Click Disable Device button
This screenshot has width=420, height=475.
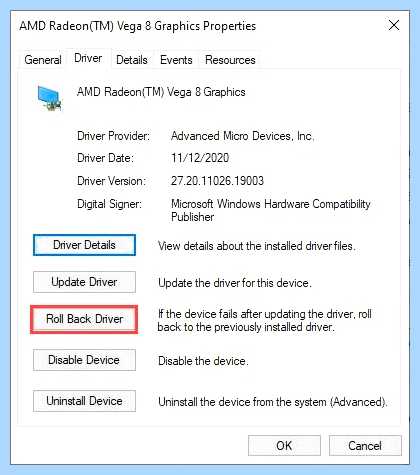(84, 360)
